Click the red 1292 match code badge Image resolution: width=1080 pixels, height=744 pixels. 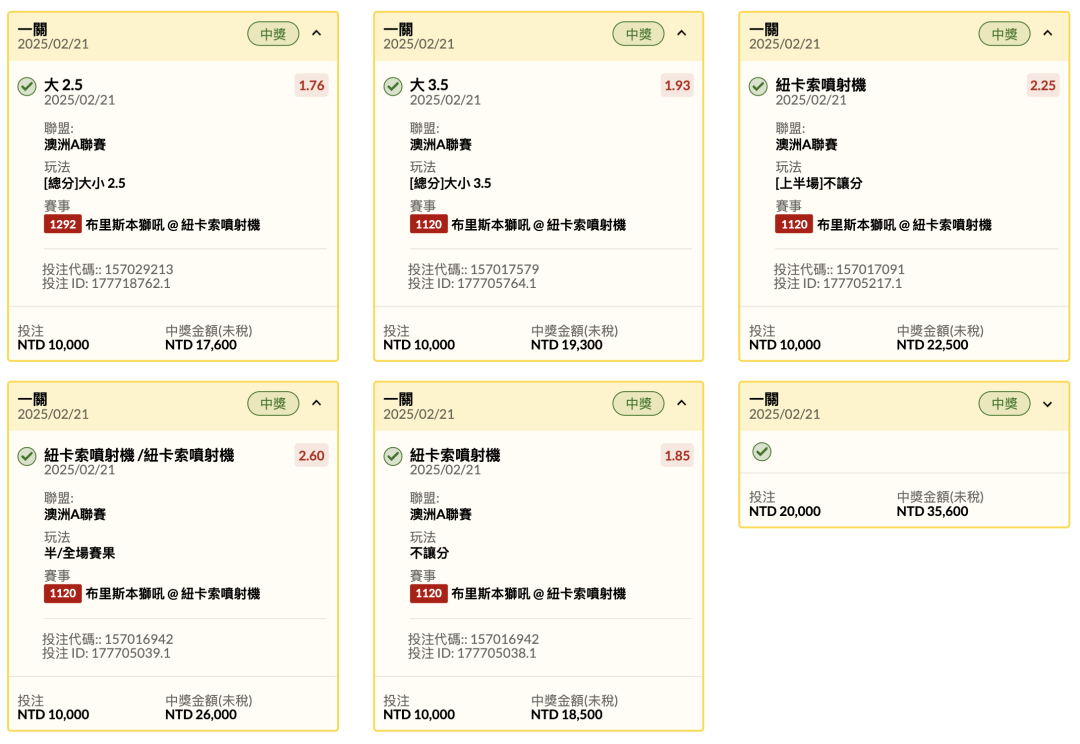63,224
